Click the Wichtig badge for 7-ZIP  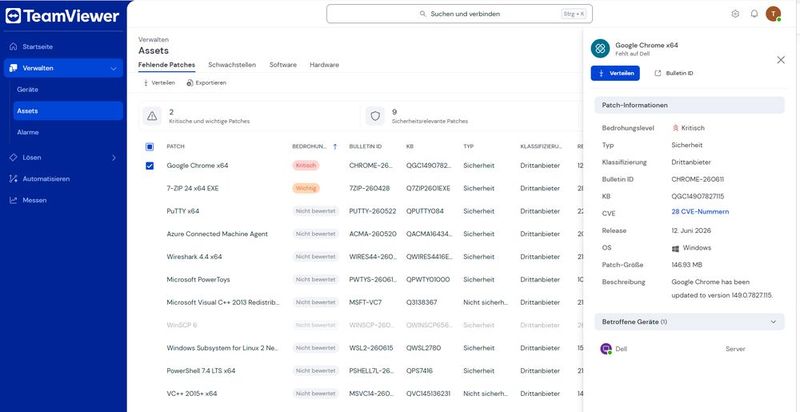(x=306, y=188)
